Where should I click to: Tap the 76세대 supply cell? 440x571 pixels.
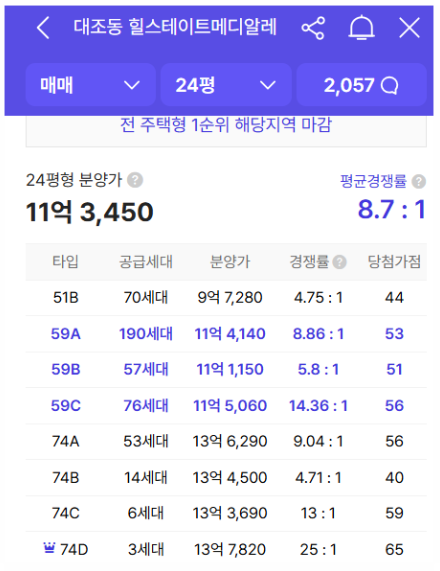[146, 405]
